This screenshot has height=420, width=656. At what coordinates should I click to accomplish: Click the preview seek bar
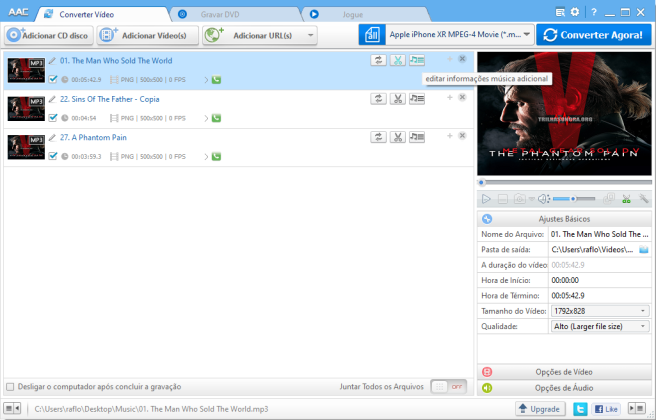pos(564,182)
